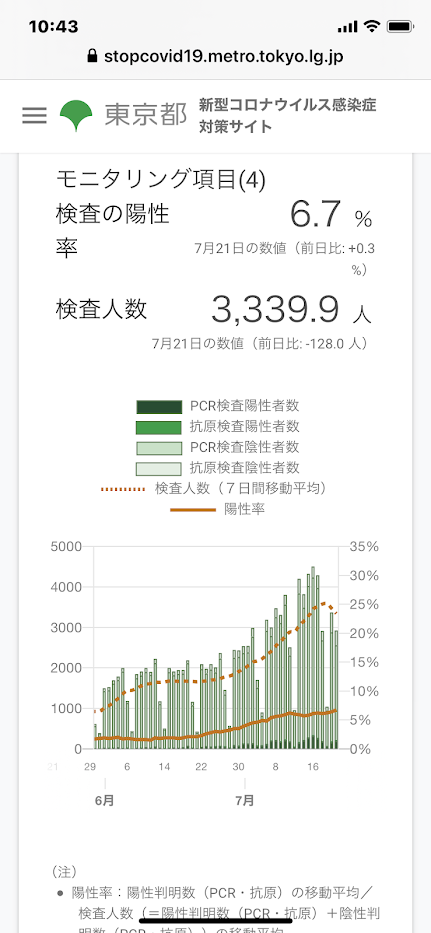Toggle the PCR検査陽性者数 legend swatch

coord(159,407)
